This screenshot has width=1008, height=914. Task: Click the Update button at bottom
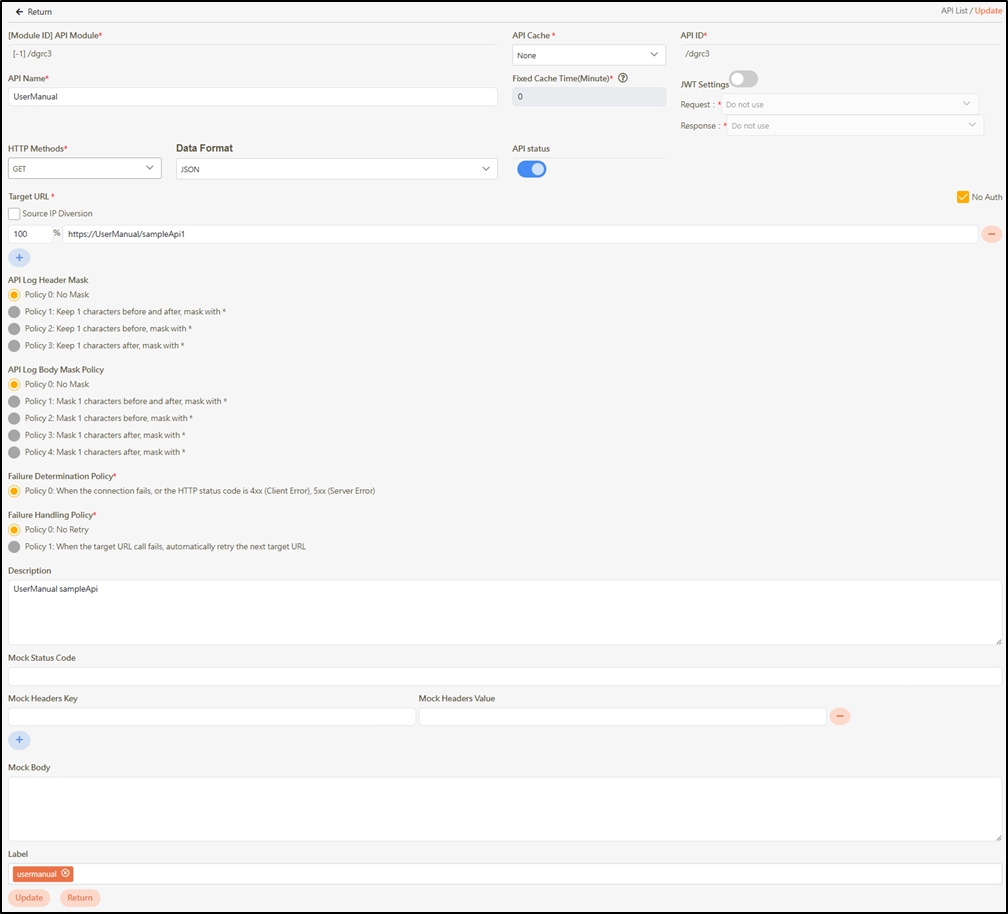[x=29, y=897]
